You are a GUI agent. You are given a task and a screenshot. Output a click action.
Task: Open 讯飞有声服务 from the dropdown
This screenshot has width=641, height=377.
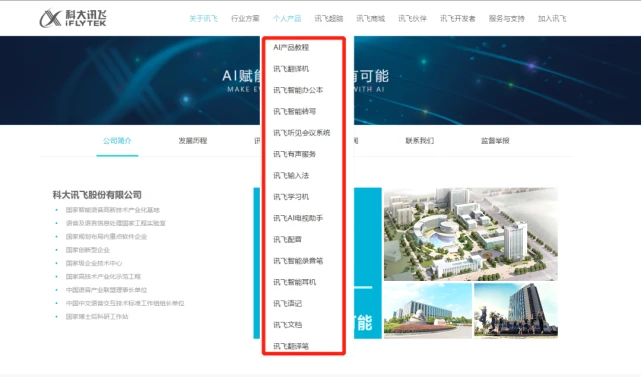coord(294,154)
